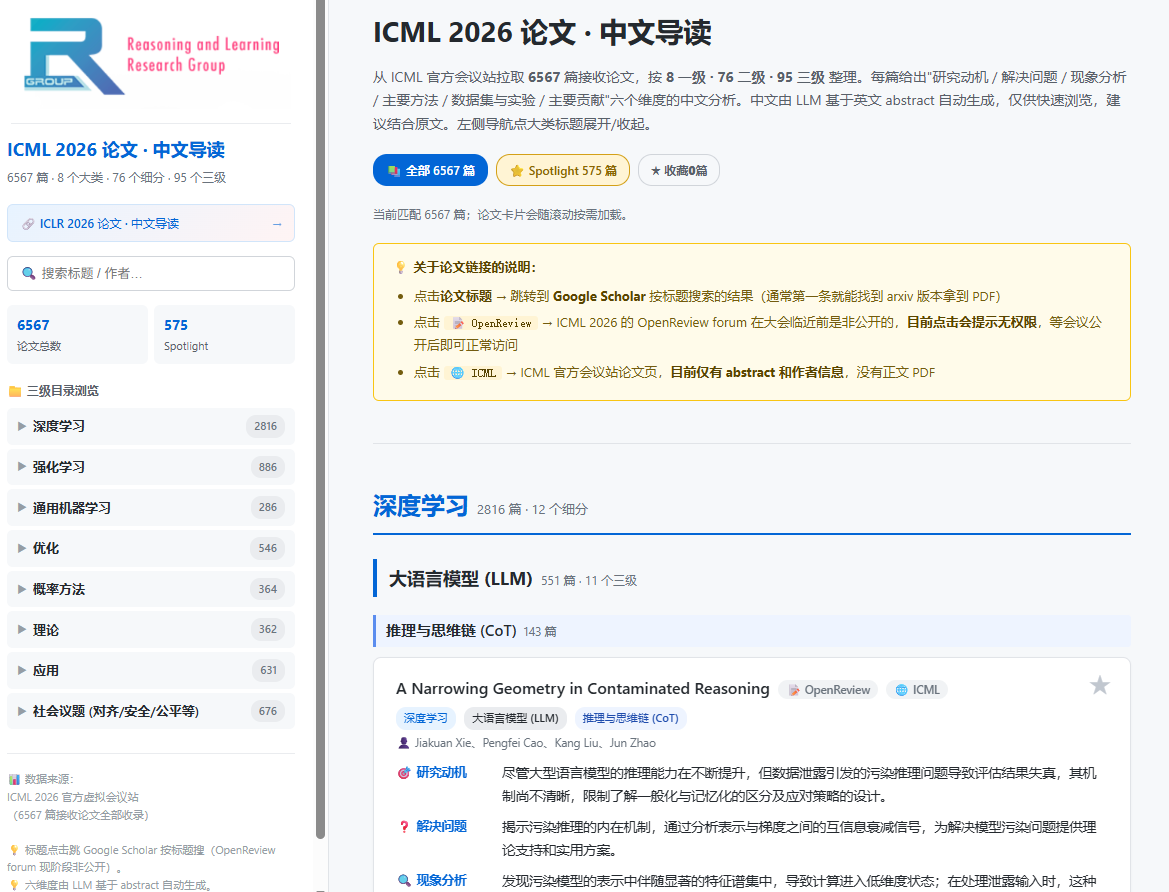This screenshot has width=1169, height=892.
Task: Click the magnifier icon beside 现象分析
Action: click(x=403, y=880)
